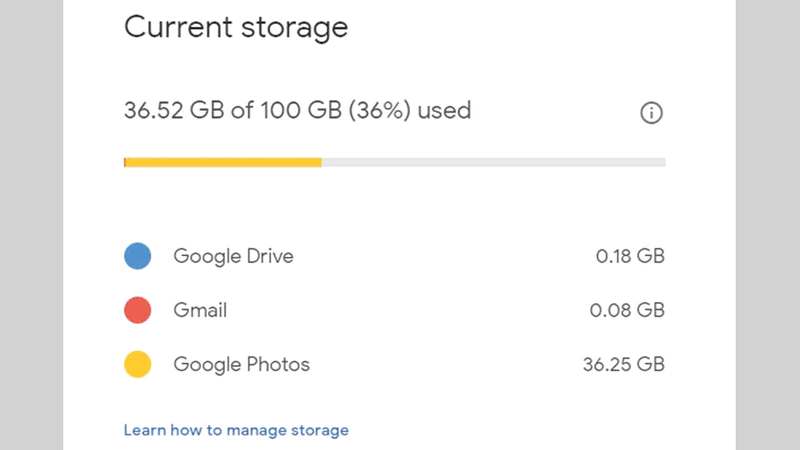Click the (36%) percentage in usage summary
The height and width of the screenshot is (450, 800).
point(376,110)
